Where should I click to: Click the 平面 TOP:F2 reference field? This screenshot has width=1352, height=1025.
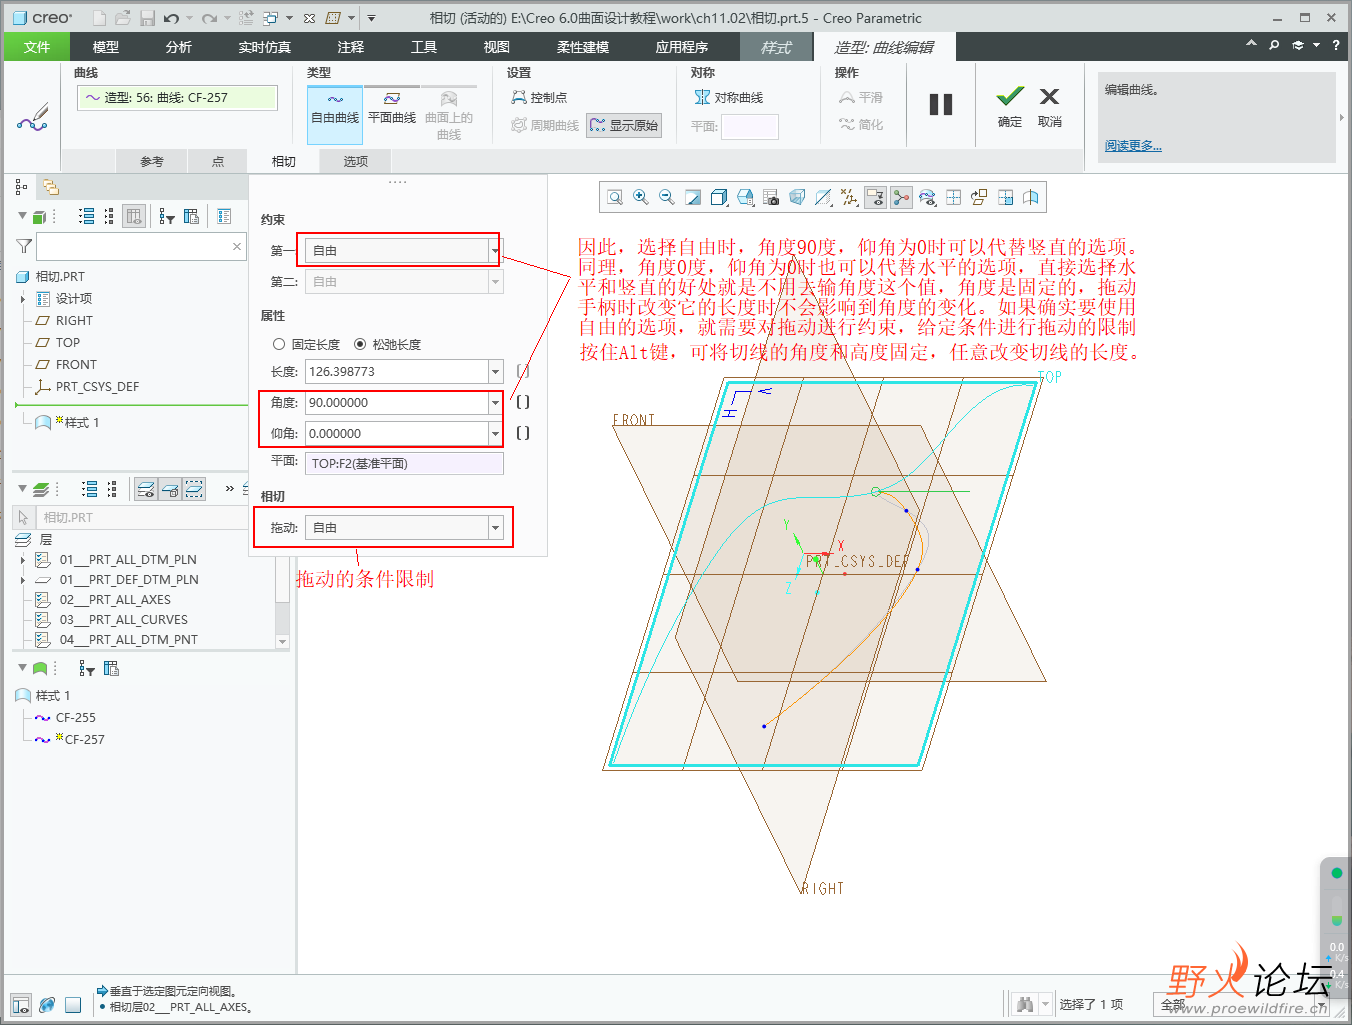(x=404, y=463)
